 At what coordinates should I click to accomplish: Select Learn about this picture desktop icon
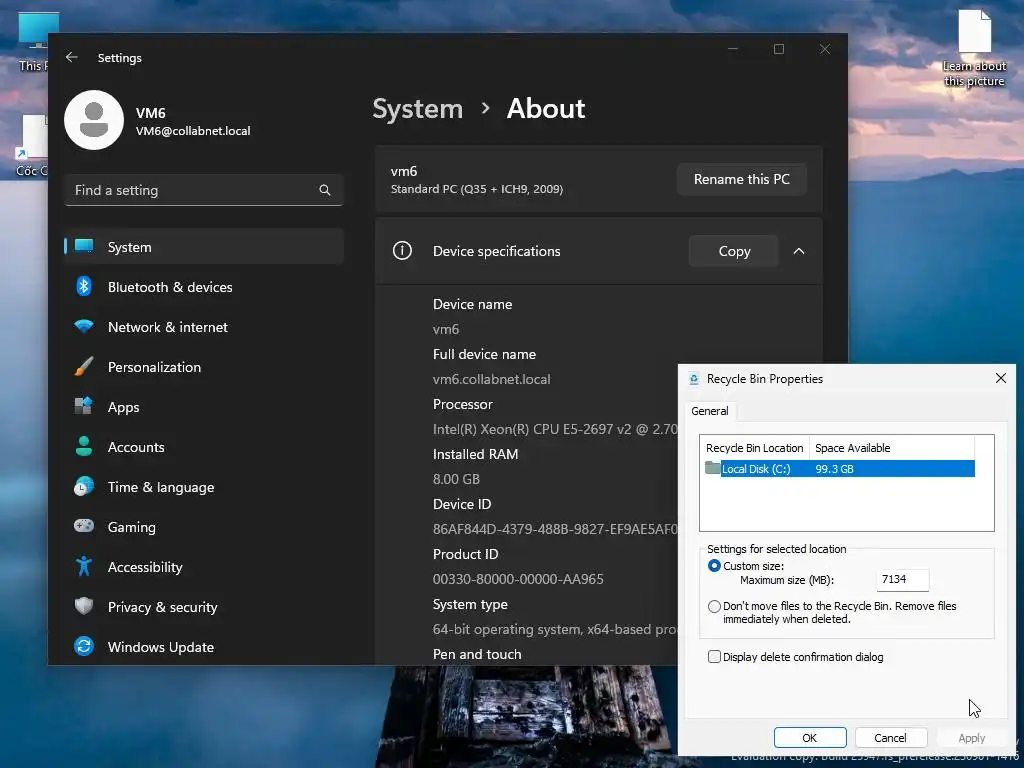tap(974, 48)
